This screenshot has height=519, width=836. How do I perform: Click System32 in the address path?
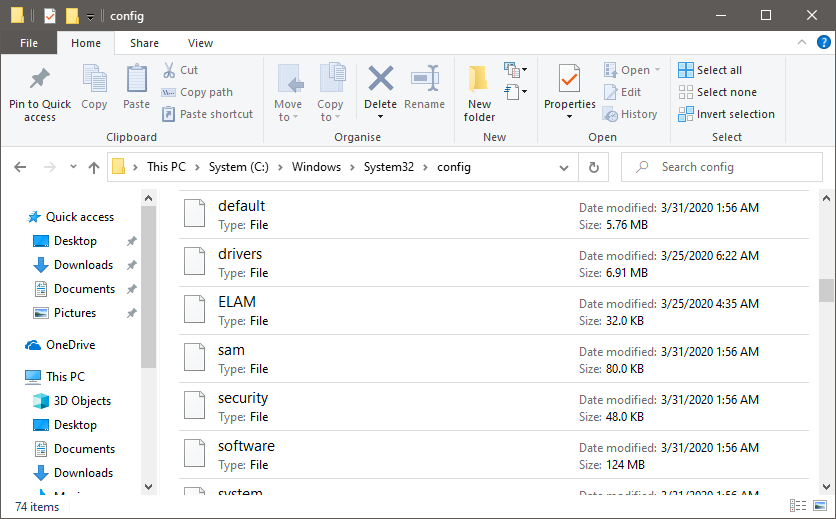(389, 167)
